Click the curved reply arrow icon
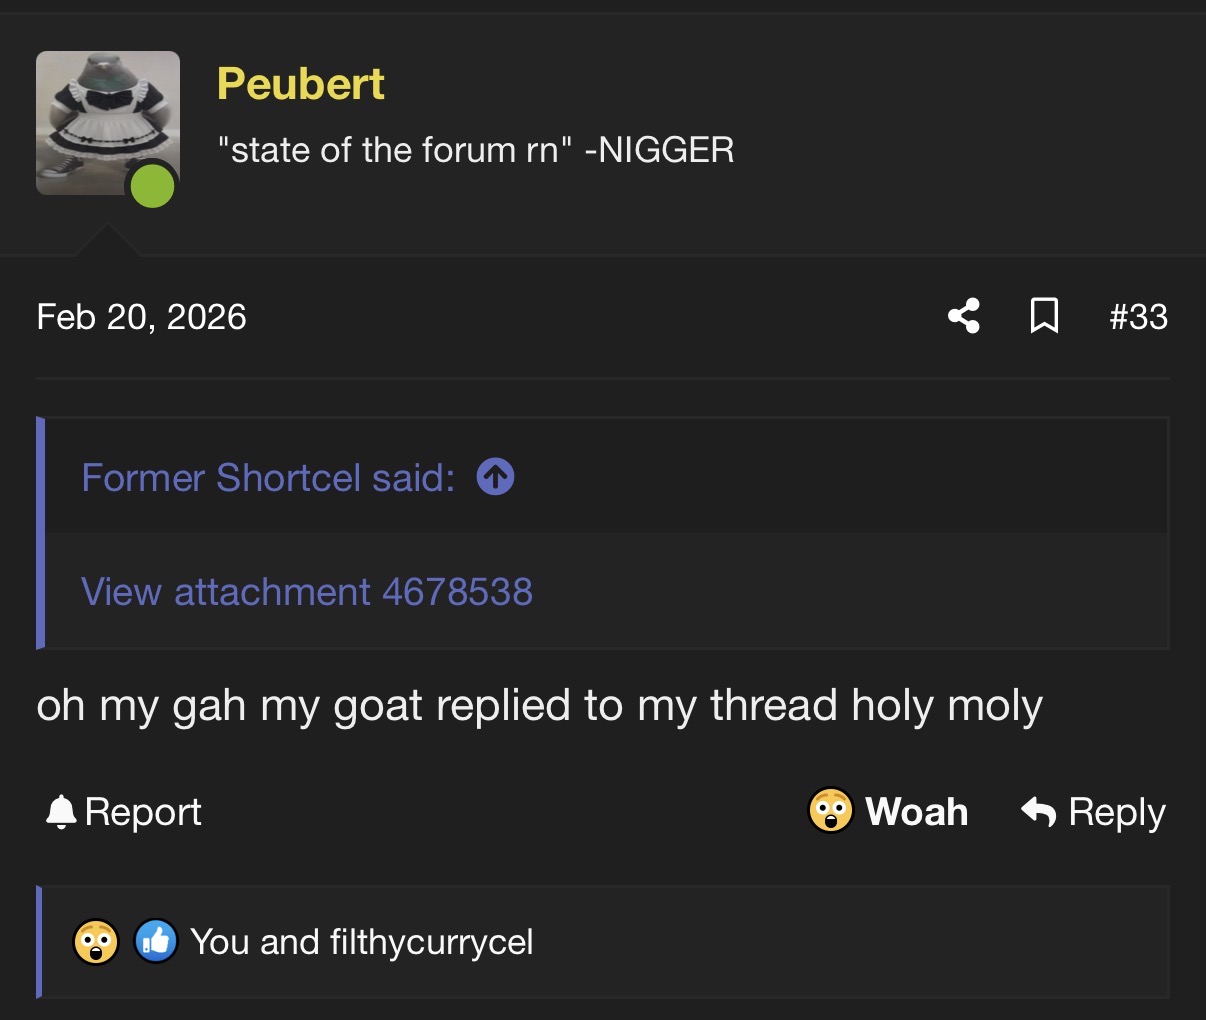 1039,811
